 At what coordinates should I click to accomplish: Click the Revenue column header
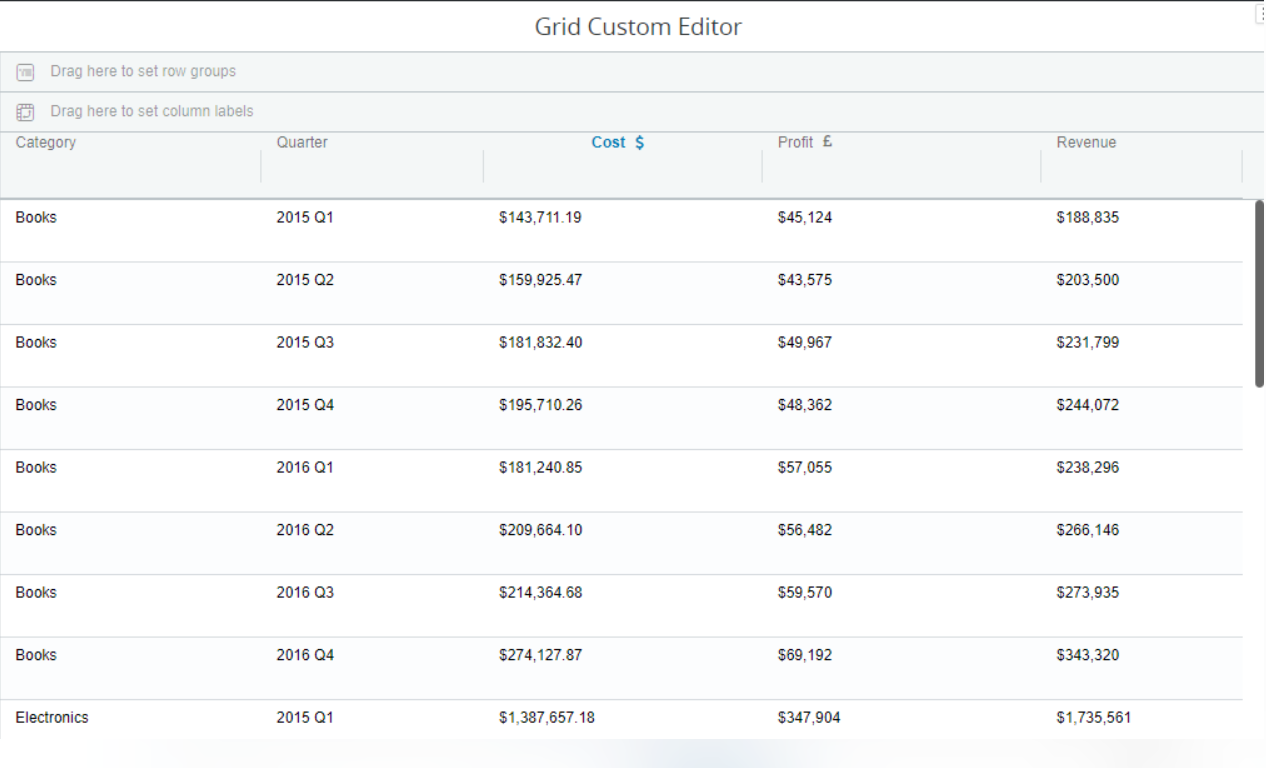[1086, 143]
